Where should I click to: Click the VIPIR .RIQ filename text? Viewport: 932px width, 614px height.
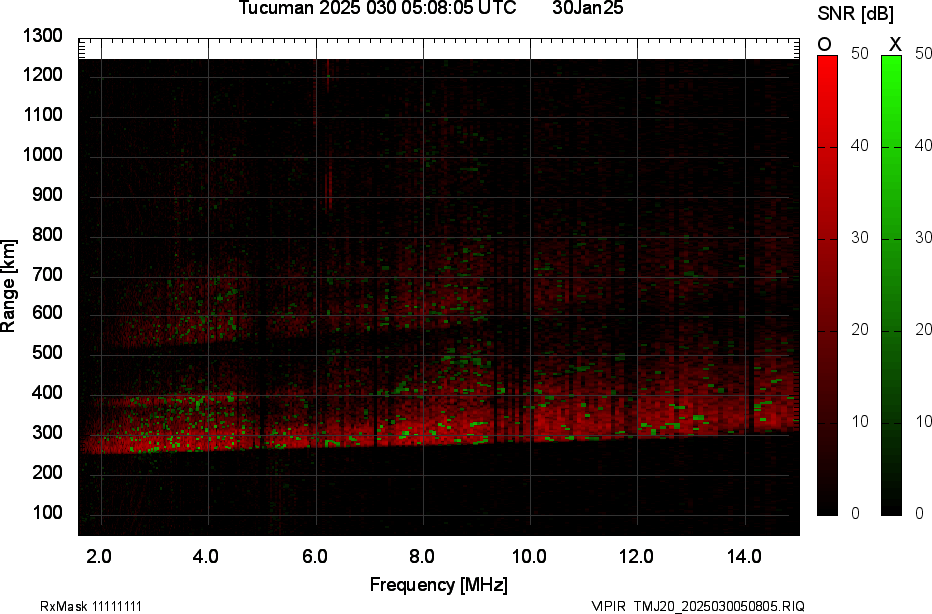point(697,606)
